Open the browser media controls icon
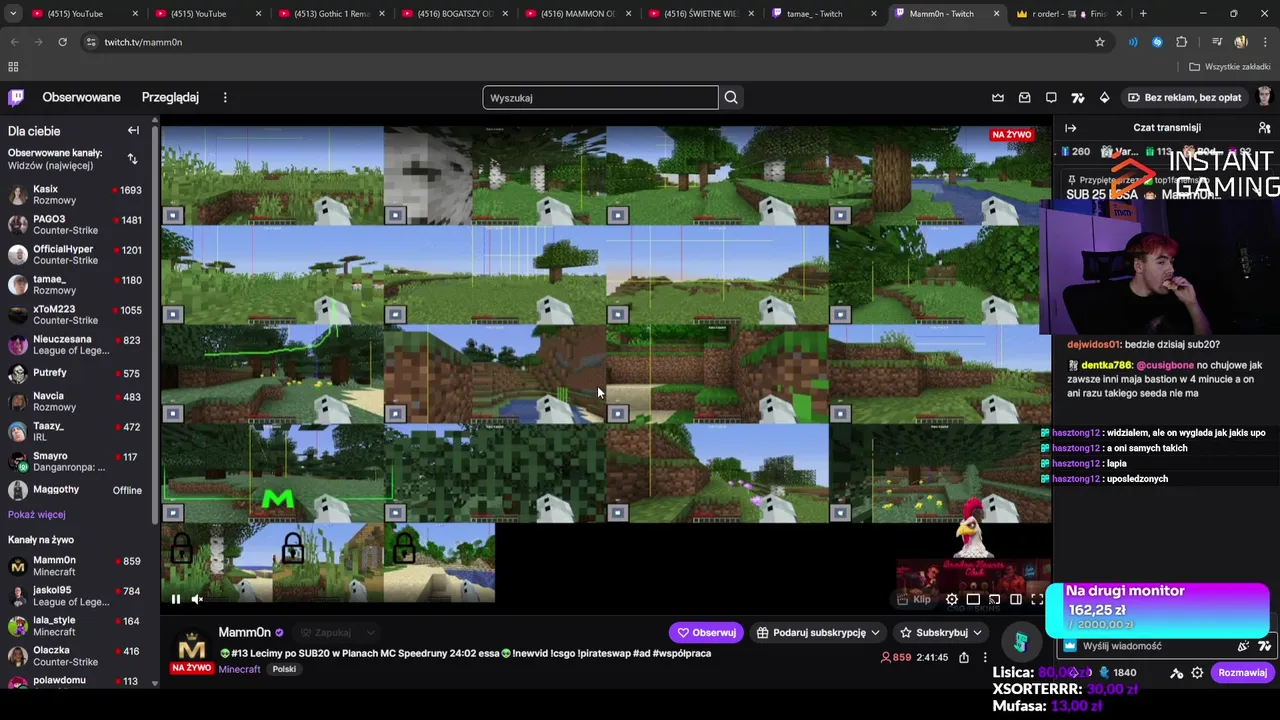This screenshot has height=720, width=1280. (1217, 42)
